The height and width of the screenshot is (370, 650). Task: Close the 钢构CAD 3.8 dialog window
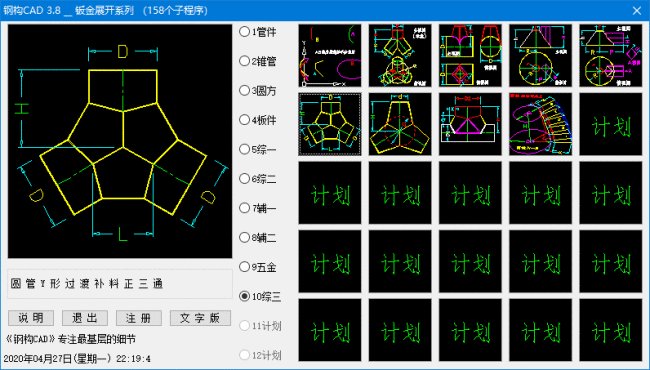click(x=637, y=10)
